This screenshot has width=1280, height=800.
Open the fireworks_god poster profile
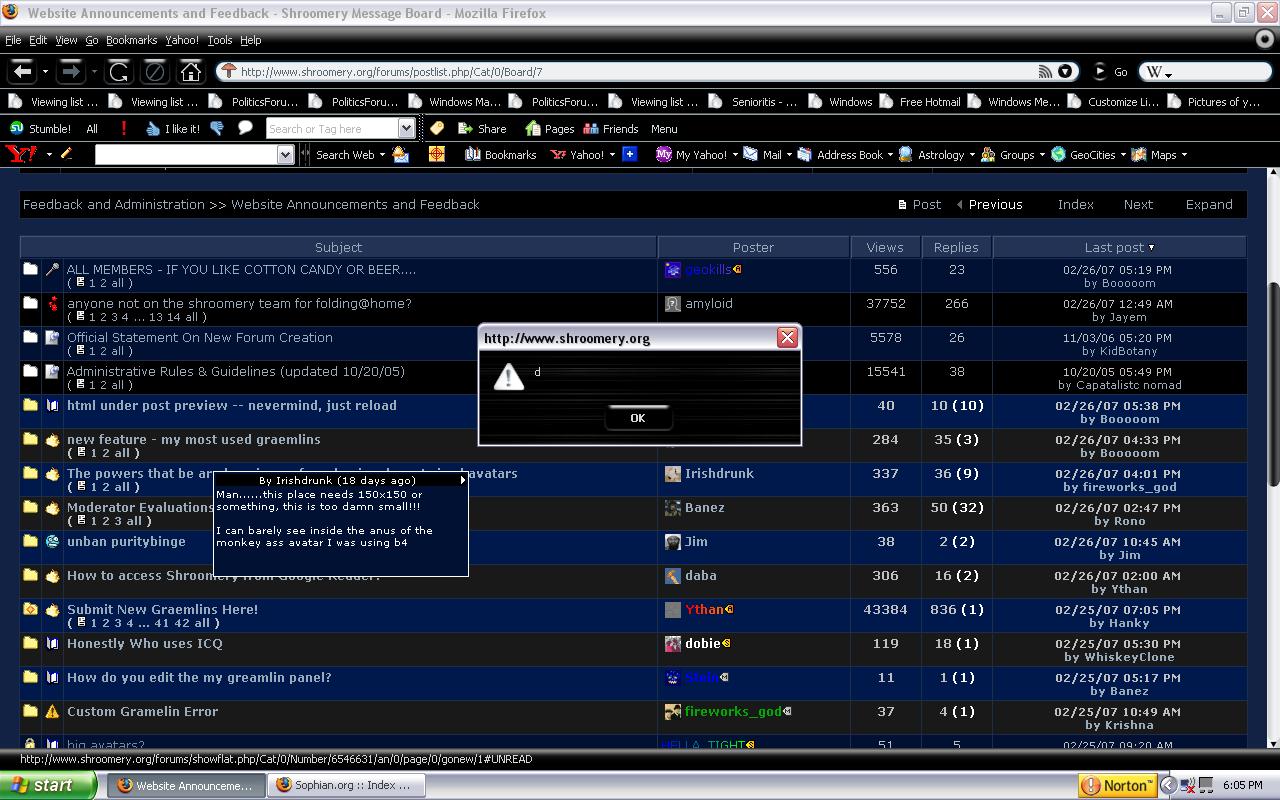(733, 712)
